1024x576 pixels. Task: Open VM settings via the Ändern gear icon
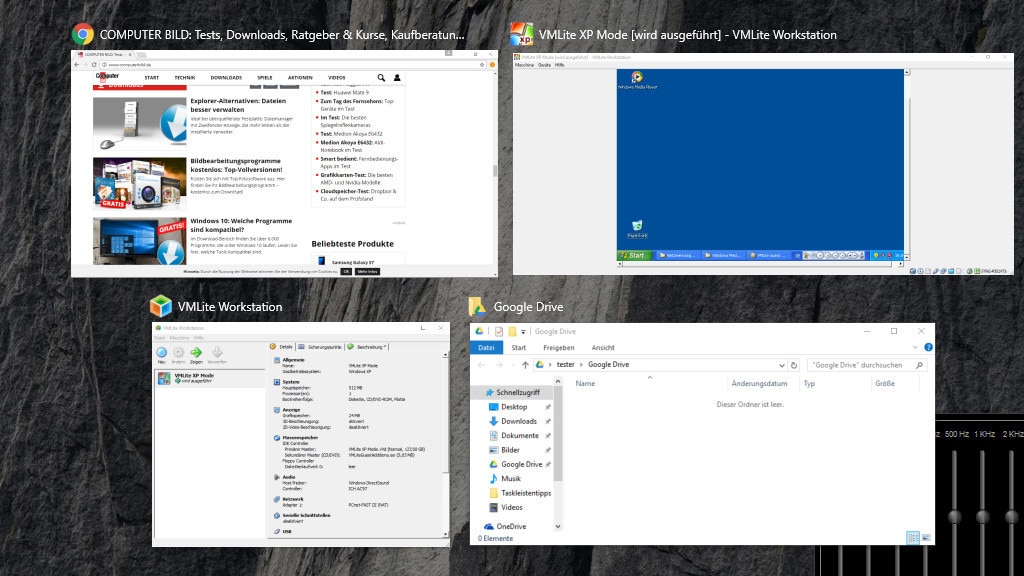click(178, 350)
